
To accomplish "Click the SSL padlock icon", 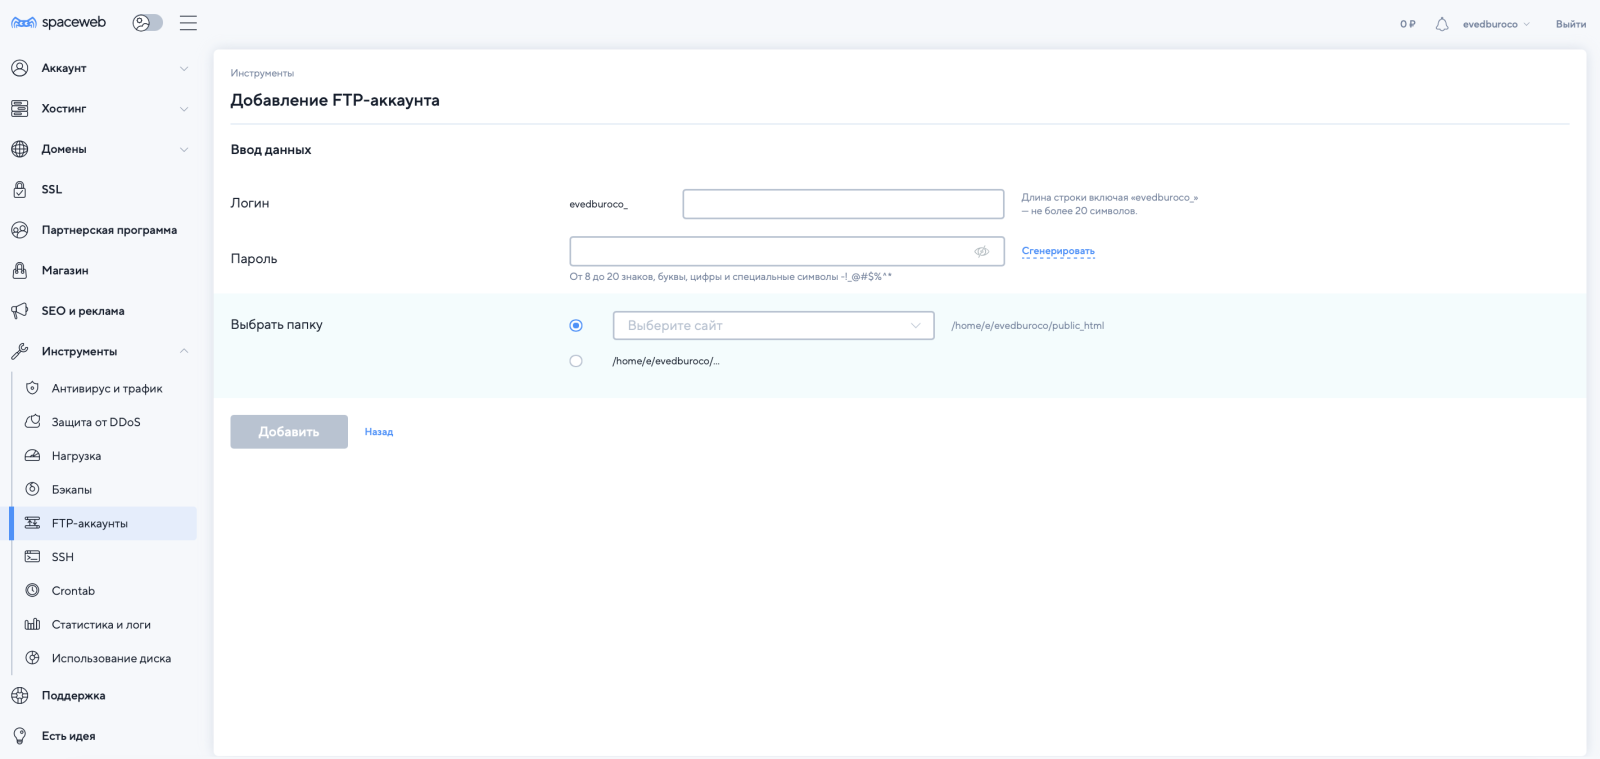I will pyautogui.click(x=20, y=189).
